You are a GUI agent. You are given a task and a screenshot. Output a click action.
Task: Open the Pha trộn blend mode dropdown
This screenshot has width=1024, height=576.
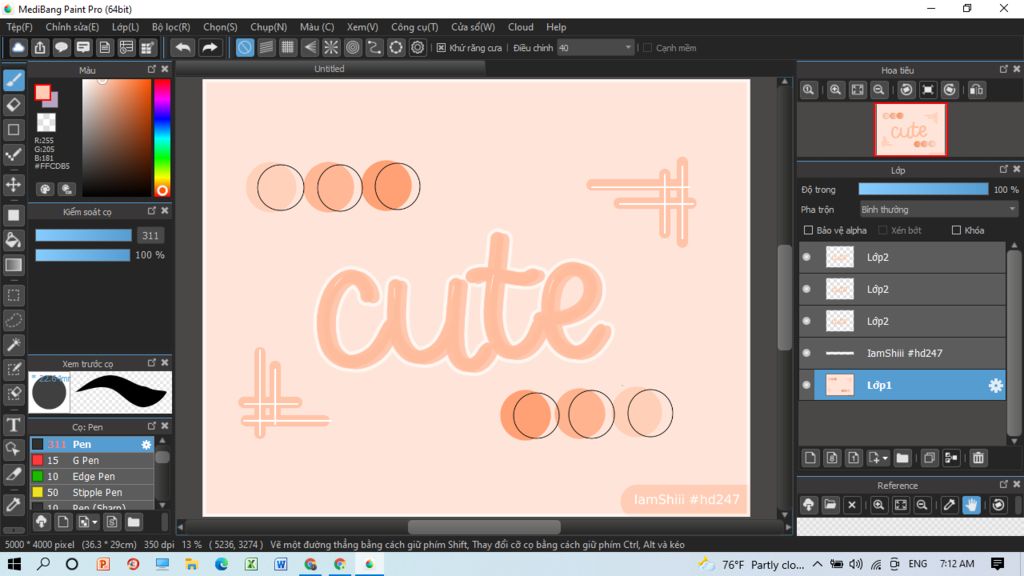[938, 210]
